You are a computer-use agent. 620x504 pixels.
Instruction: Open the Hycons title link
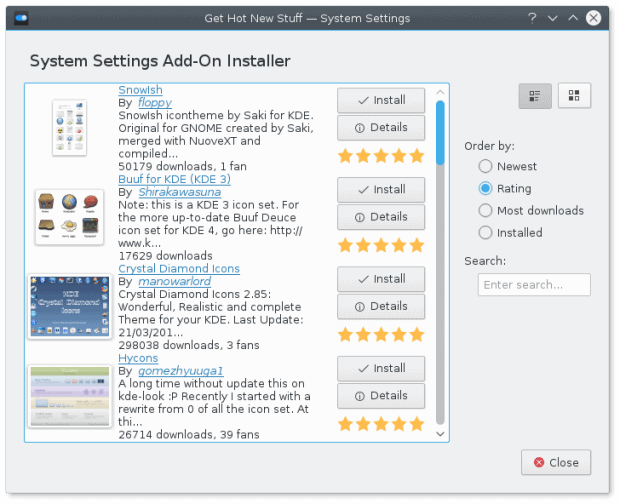(138, 358)
